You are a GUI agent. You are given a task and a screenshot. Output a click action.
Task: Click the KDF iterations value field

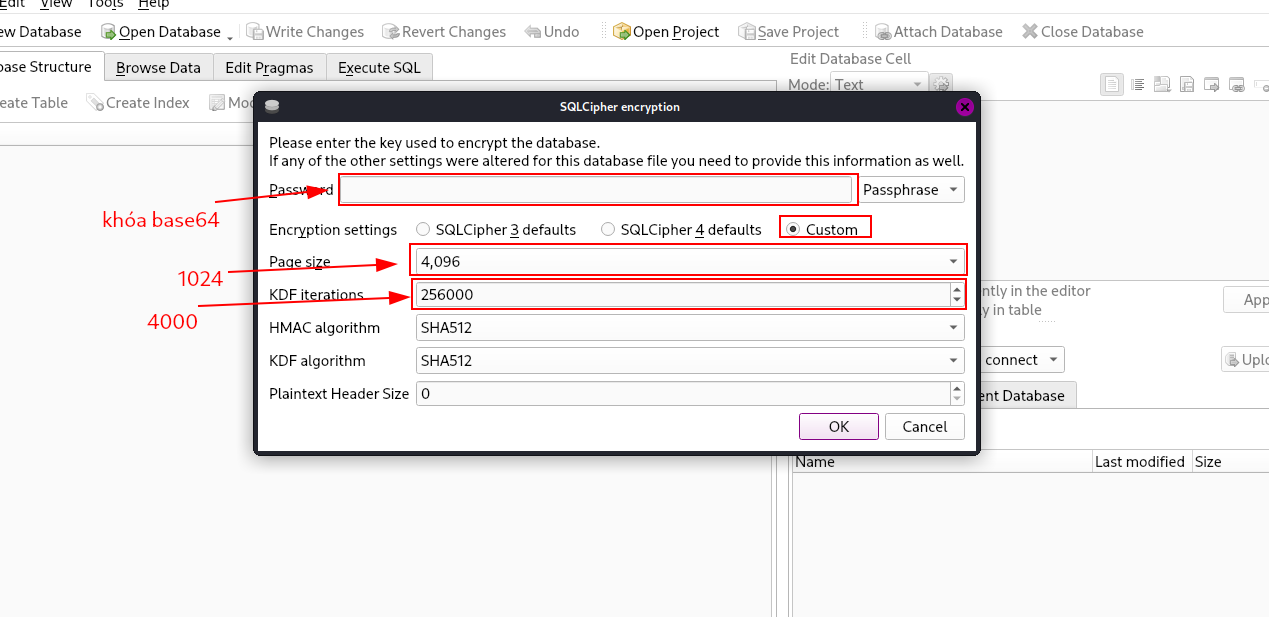pyautogui.click(x=682, y=295)
